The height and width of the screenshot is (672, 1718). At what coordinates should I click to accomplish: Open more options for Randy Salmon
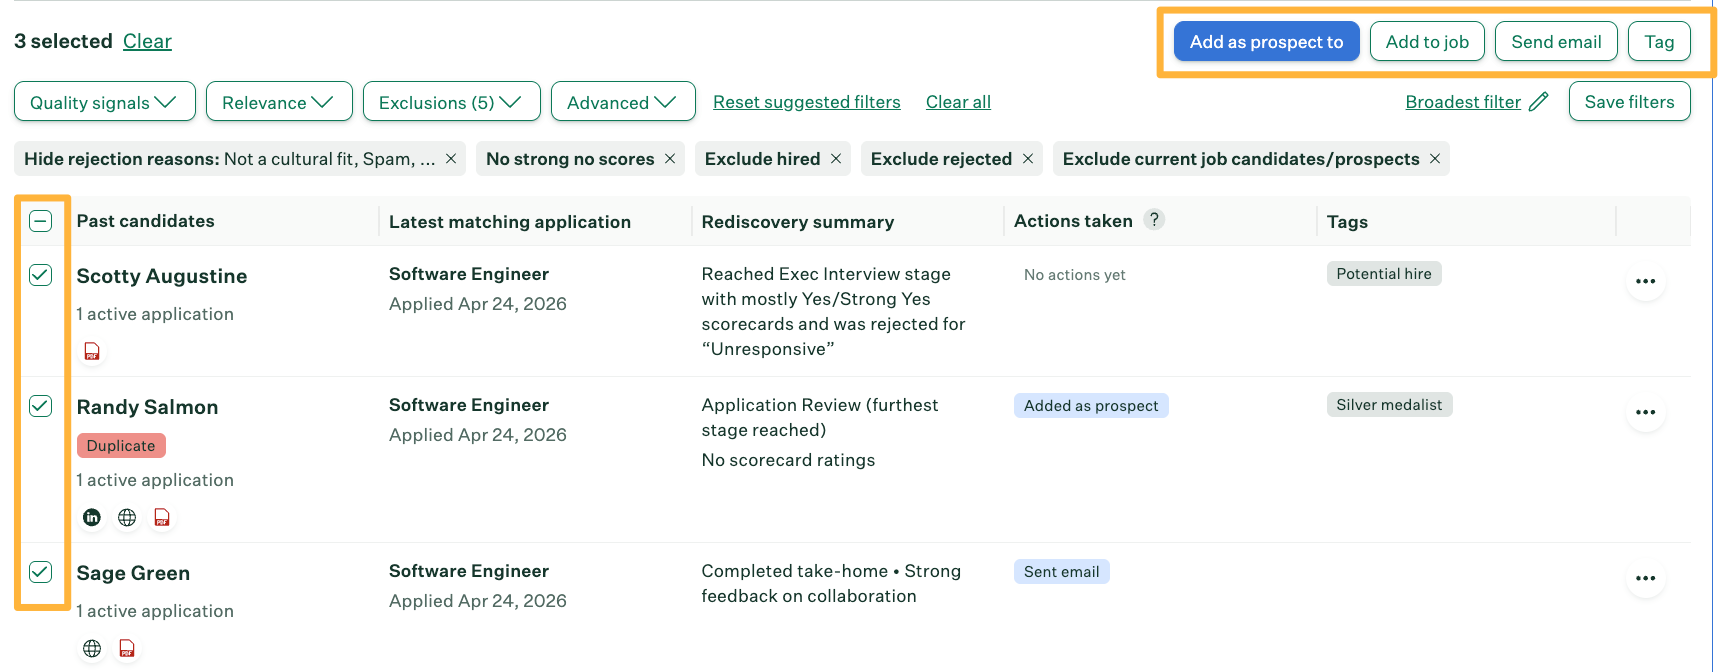pos(1645,412)
